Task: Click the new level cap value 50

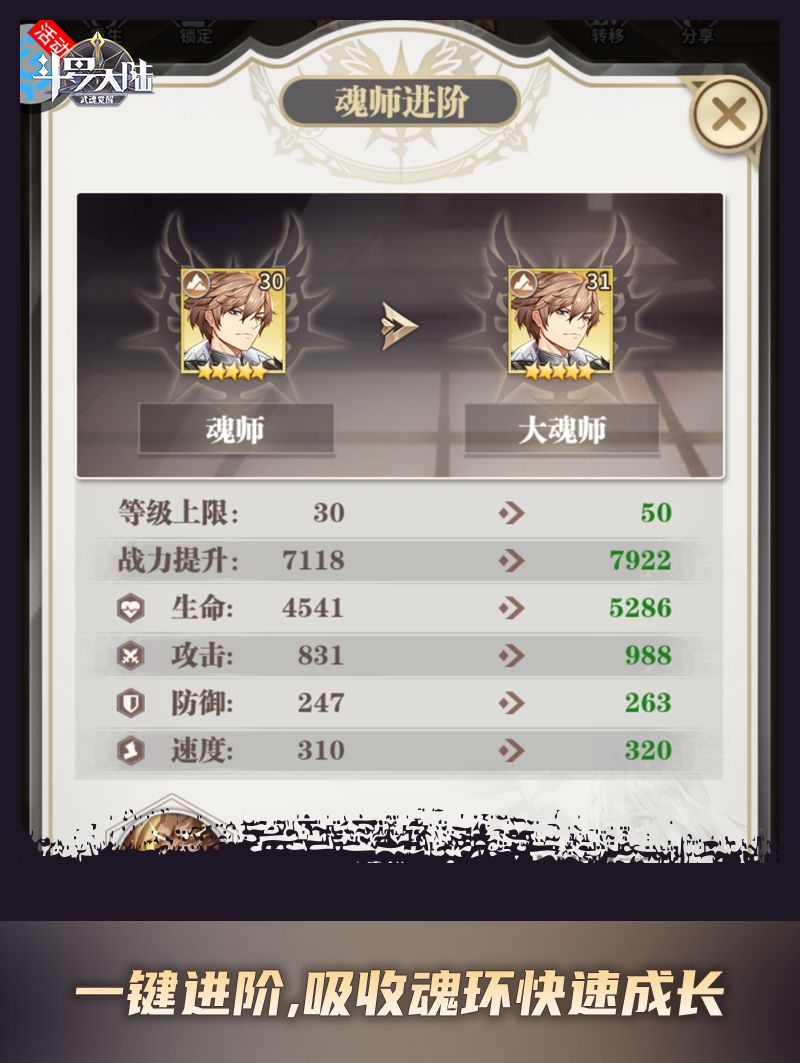Action: click(x=656, y=513)
